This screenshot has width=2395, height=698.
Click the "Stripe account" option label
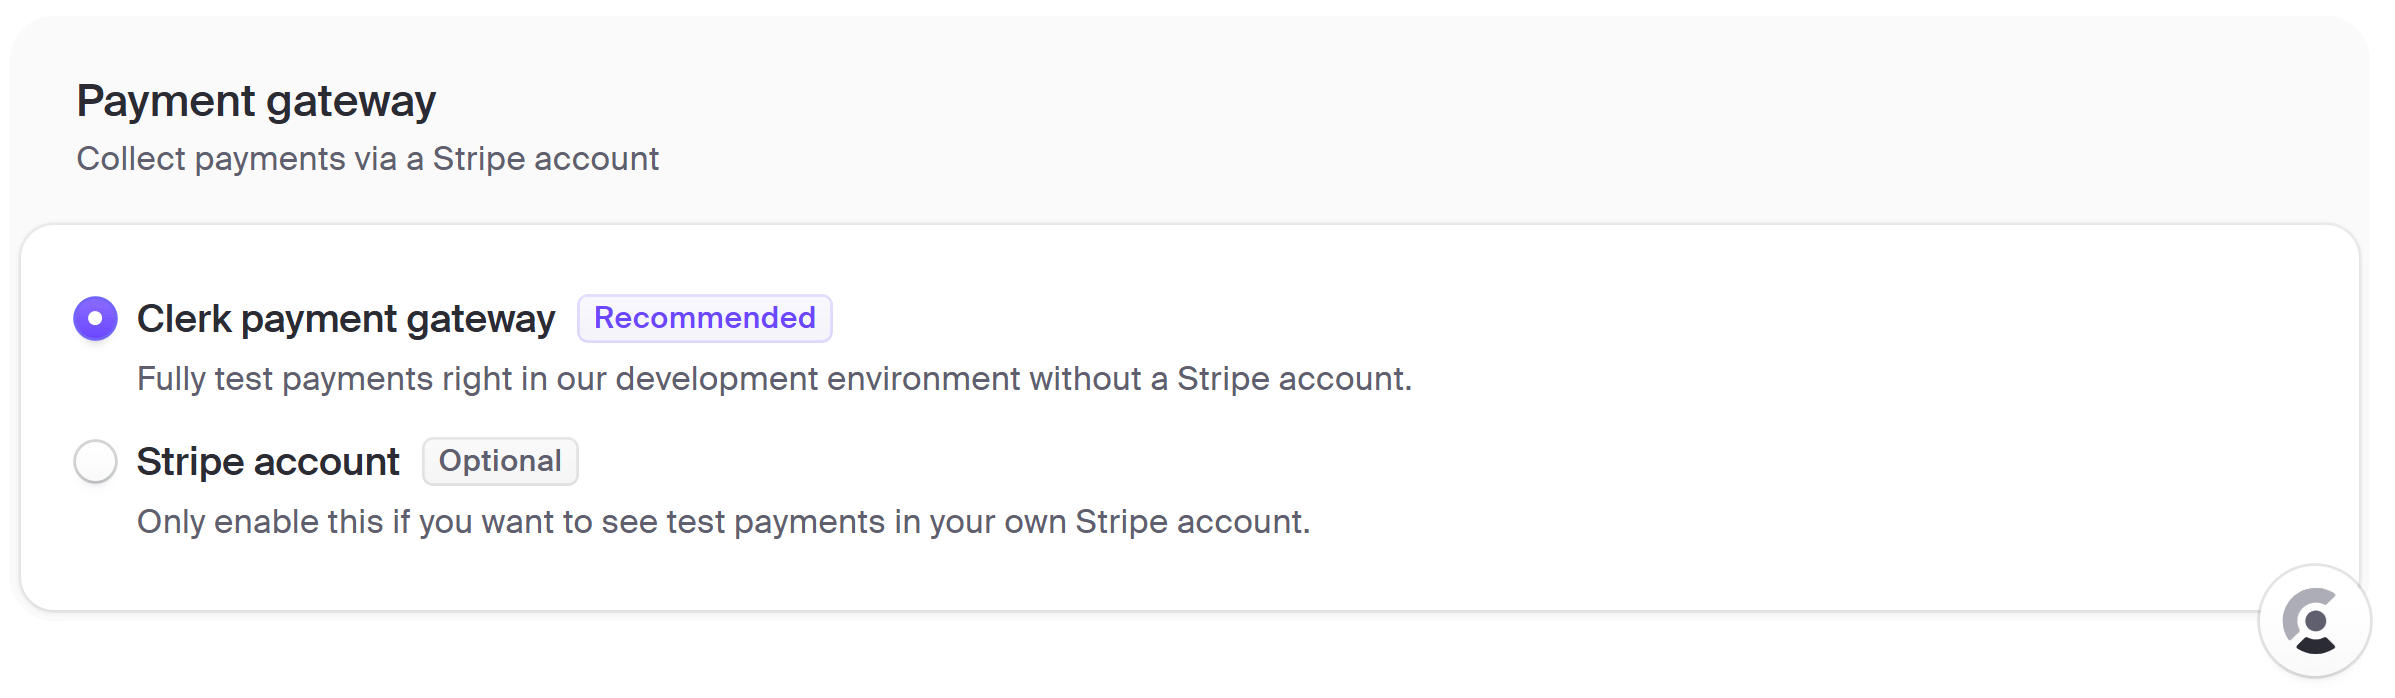coord(268,462)
